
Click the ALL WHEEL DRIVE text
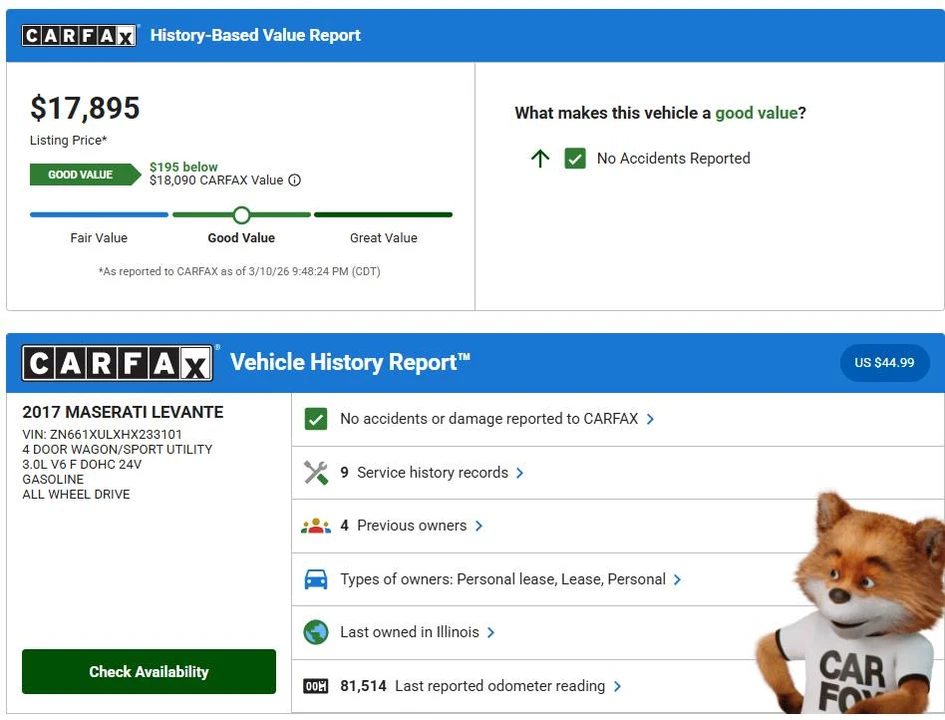[x=76, y=495]
